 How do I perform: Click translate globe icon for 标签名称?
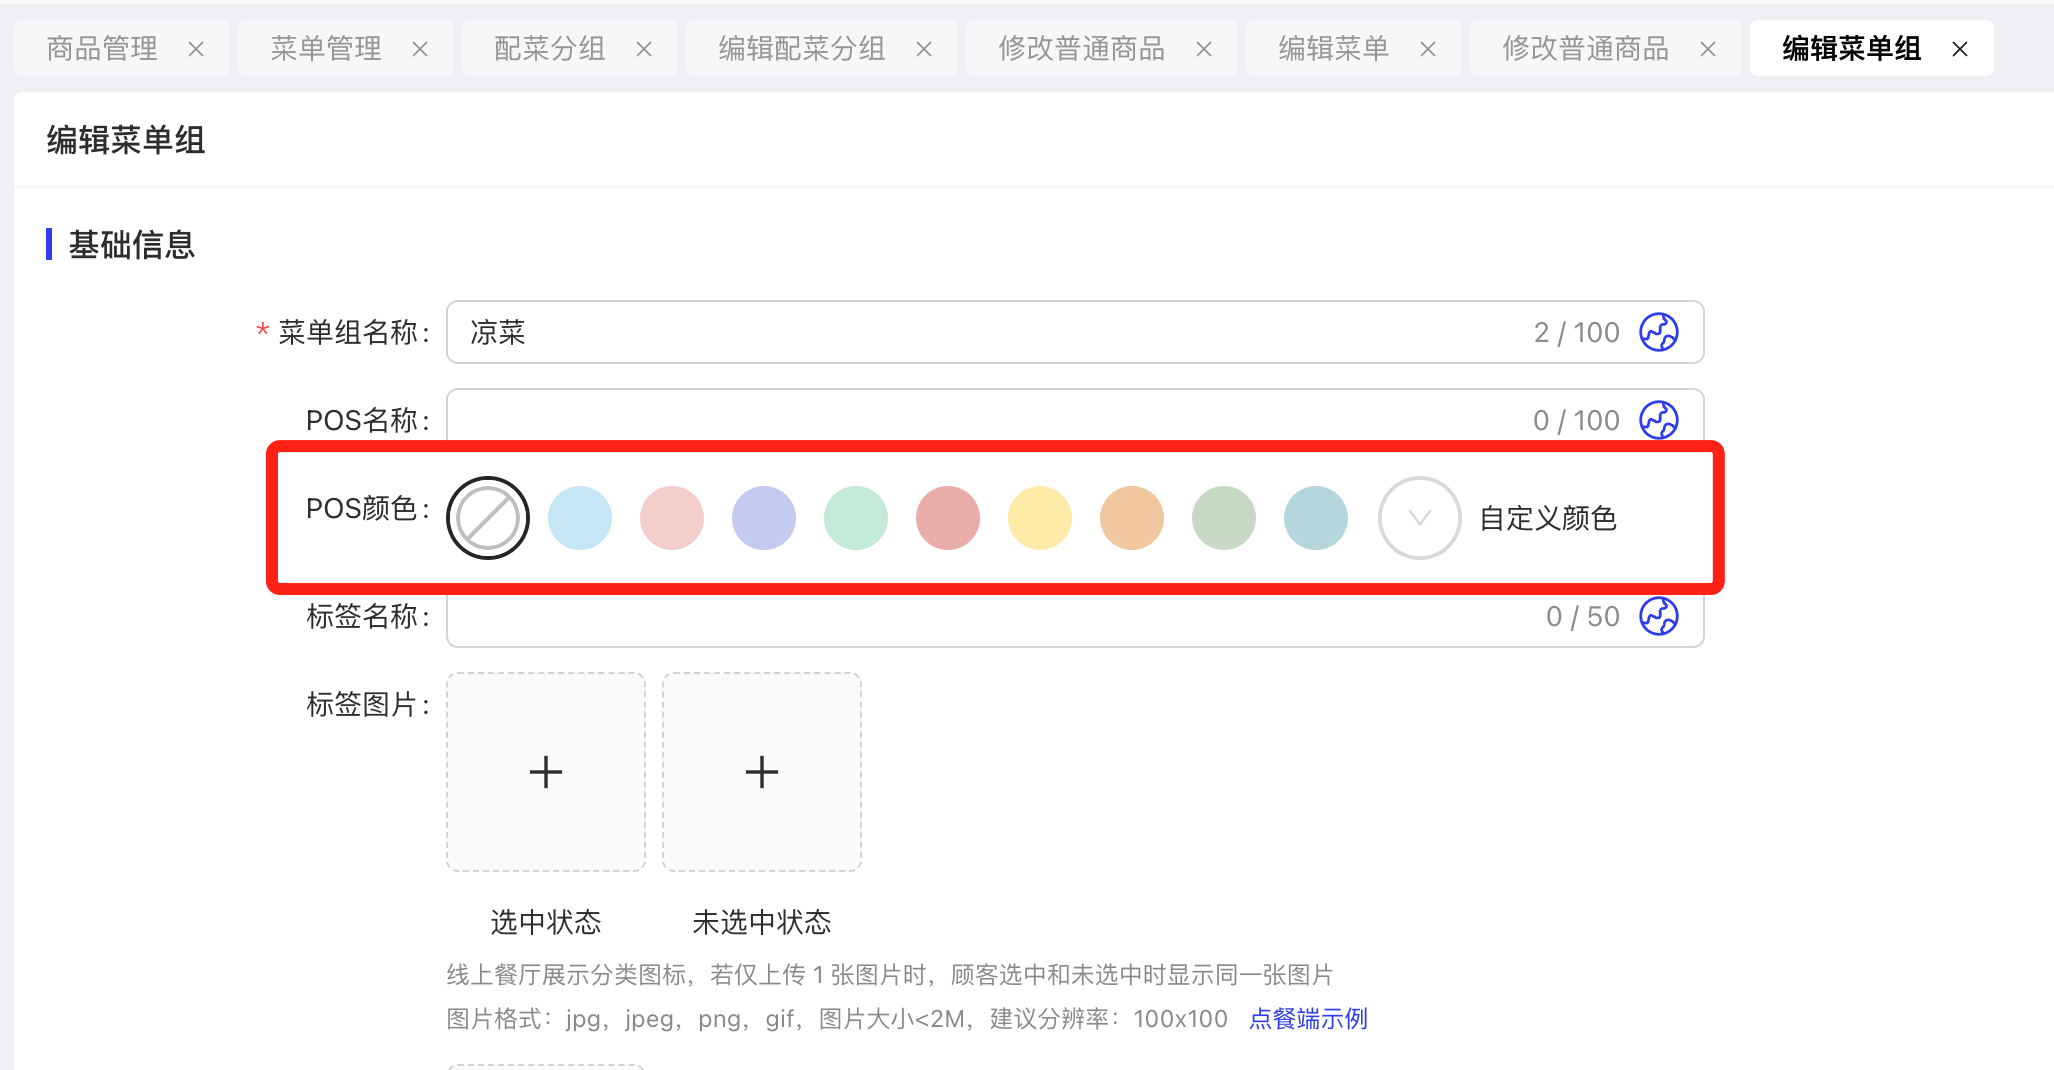(1658, 616)
